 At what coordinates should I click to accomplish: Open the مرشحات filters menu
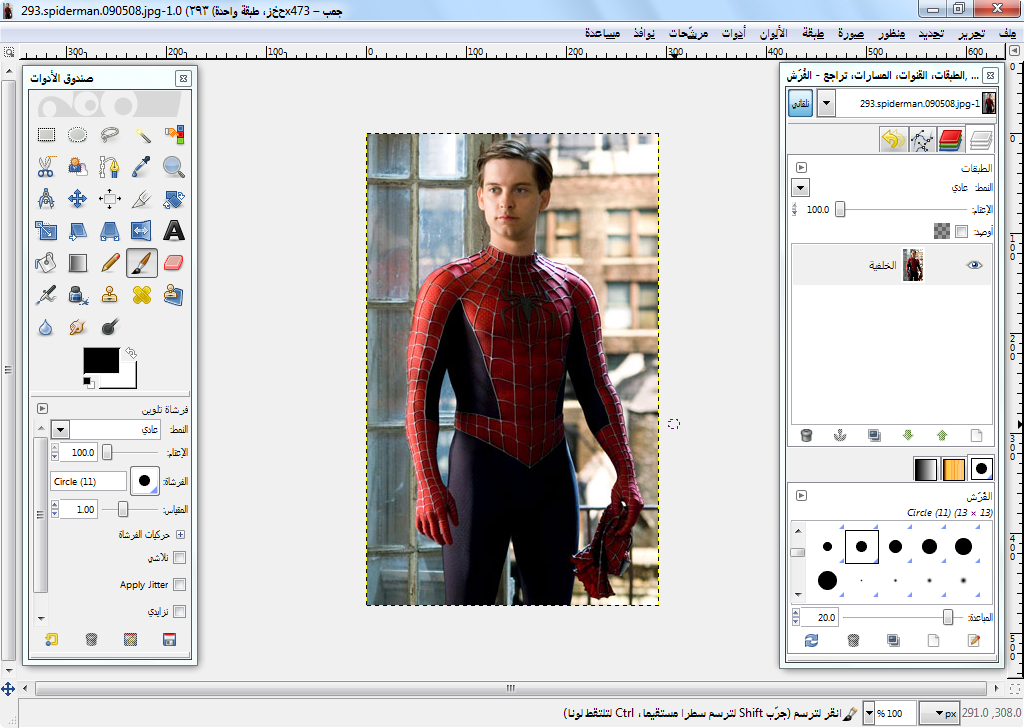point(688,33)
